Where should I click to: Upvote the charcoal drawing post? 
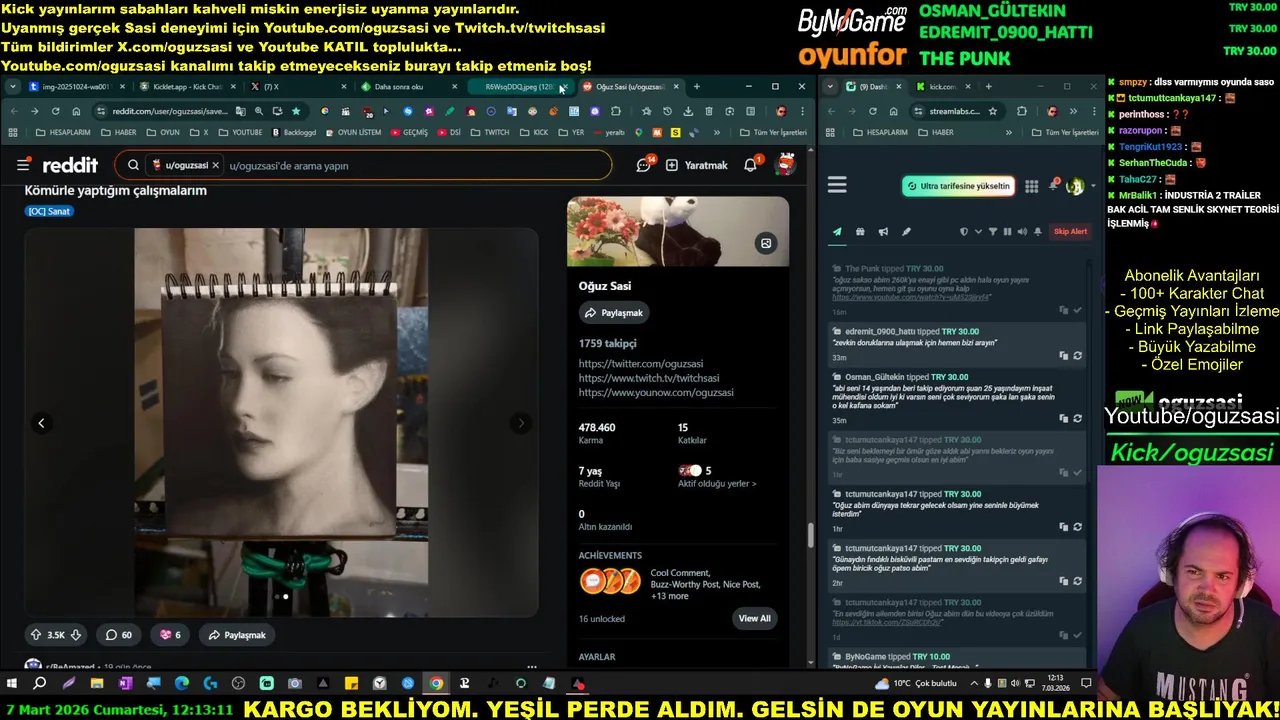click(36, 635)
